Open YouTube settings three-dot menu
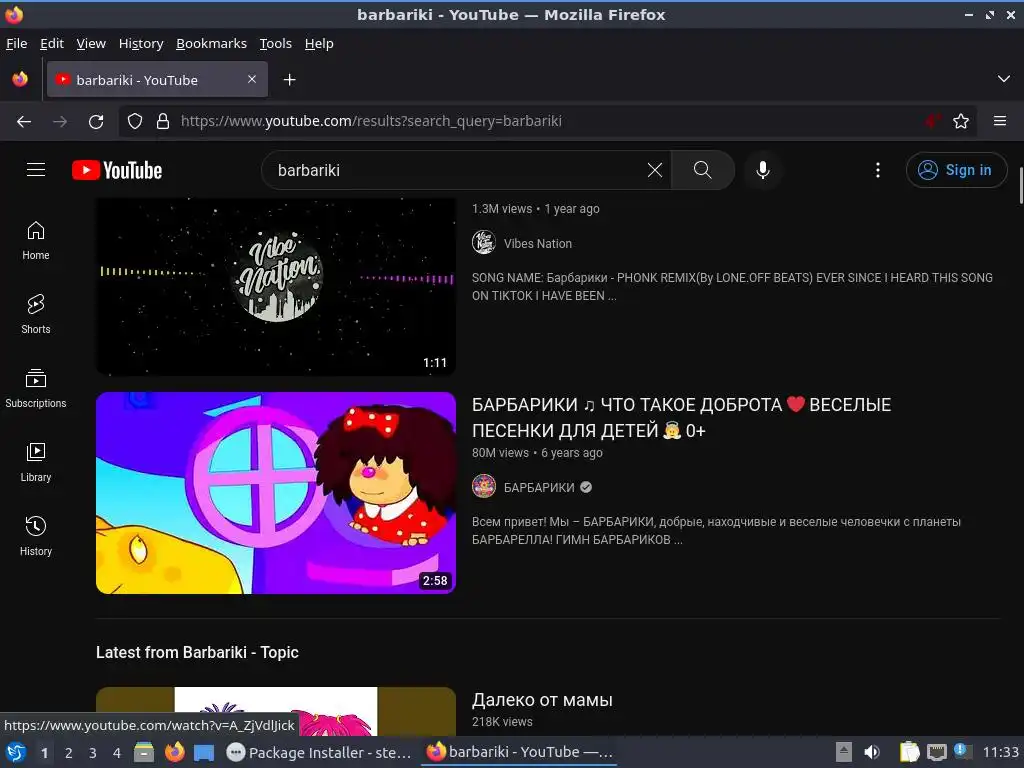This screenshot has width=1024, height=768. click(x=878, y=170)
